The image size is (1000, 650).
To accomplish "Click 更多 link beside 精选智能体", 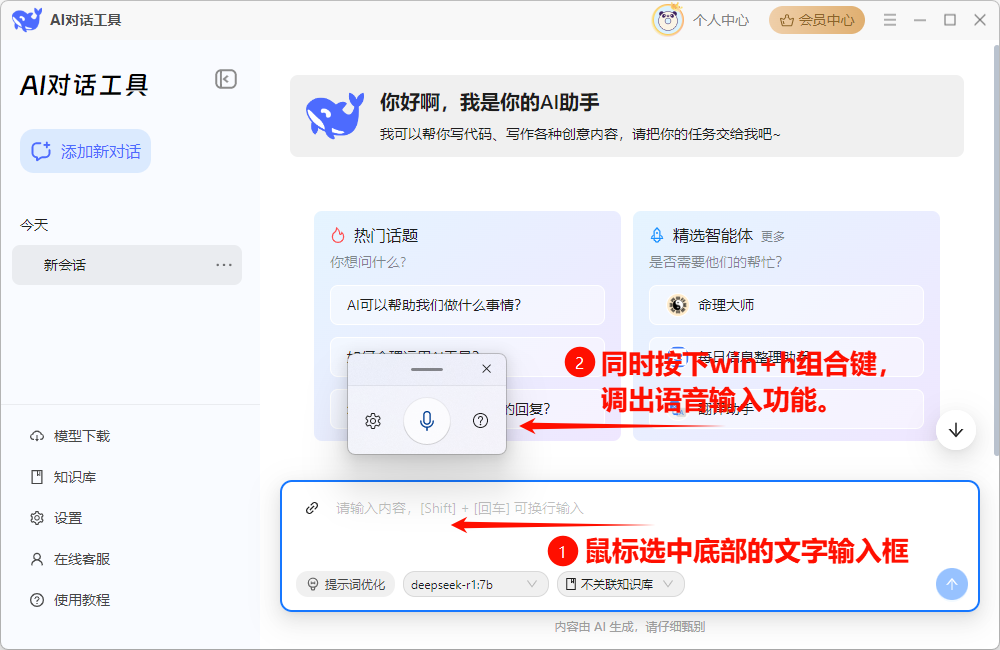I will coord(773,237).
